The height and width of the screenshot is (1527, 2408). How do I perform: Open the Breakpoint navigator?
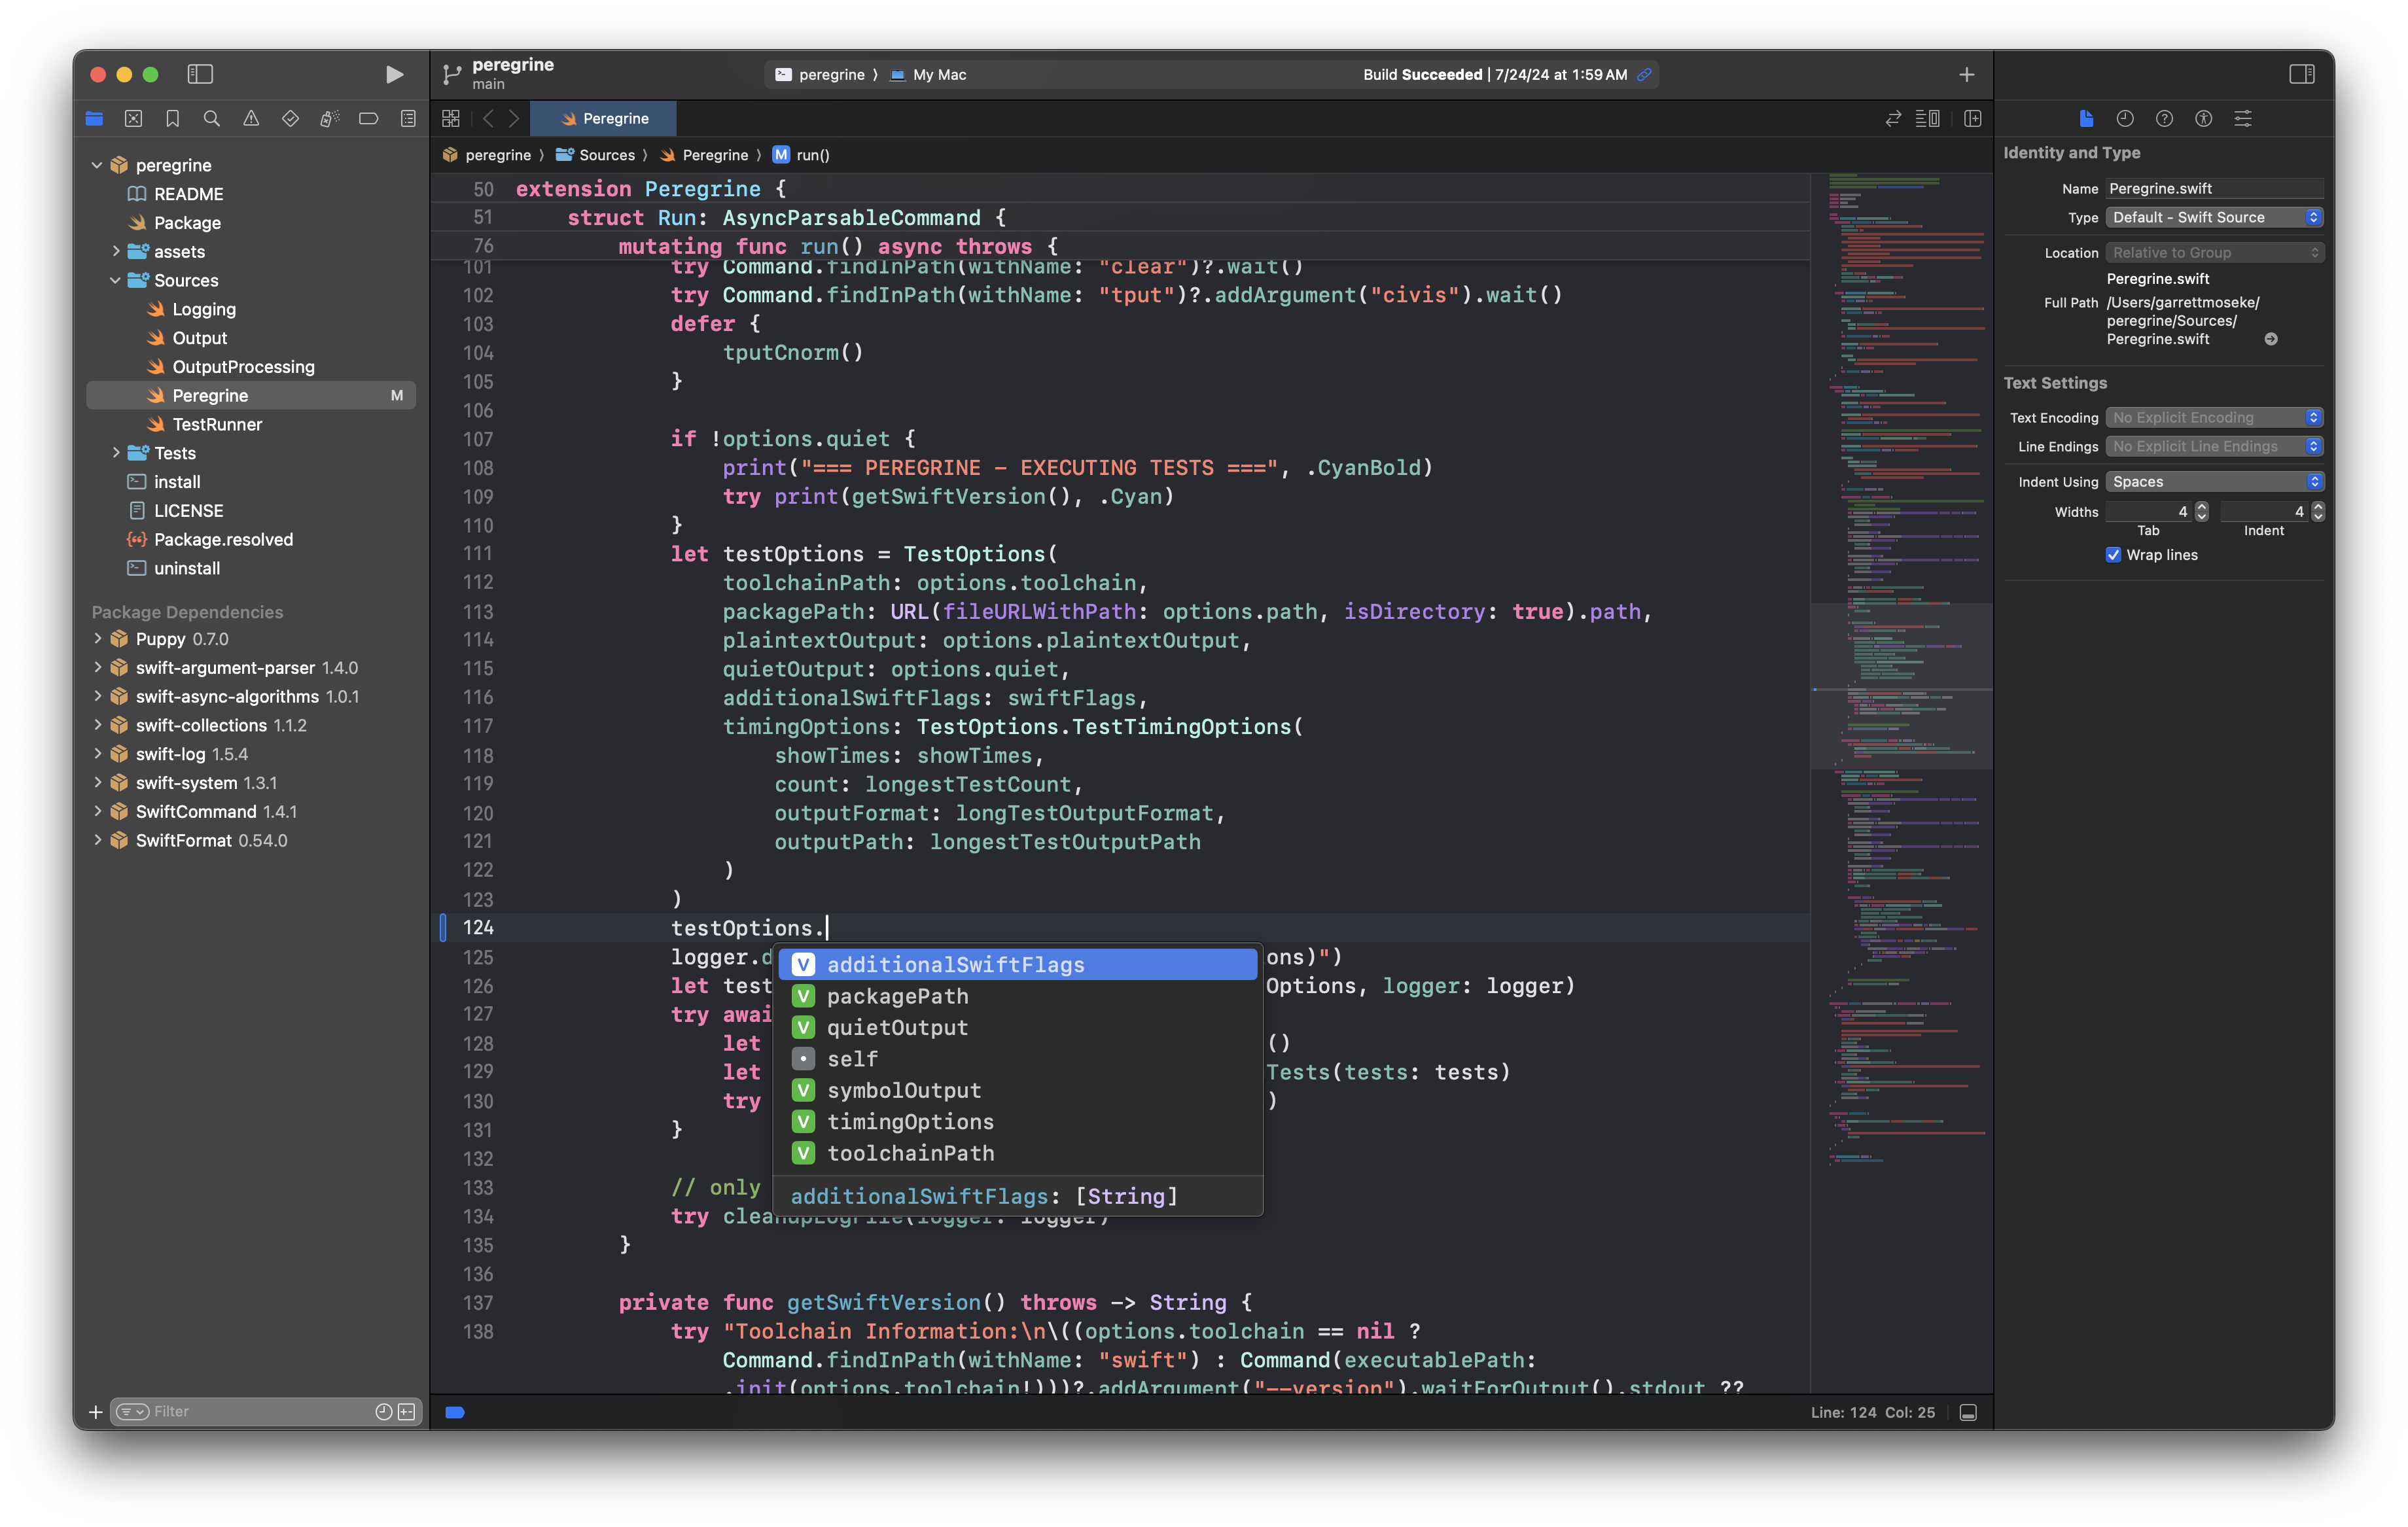coord(368,118)
